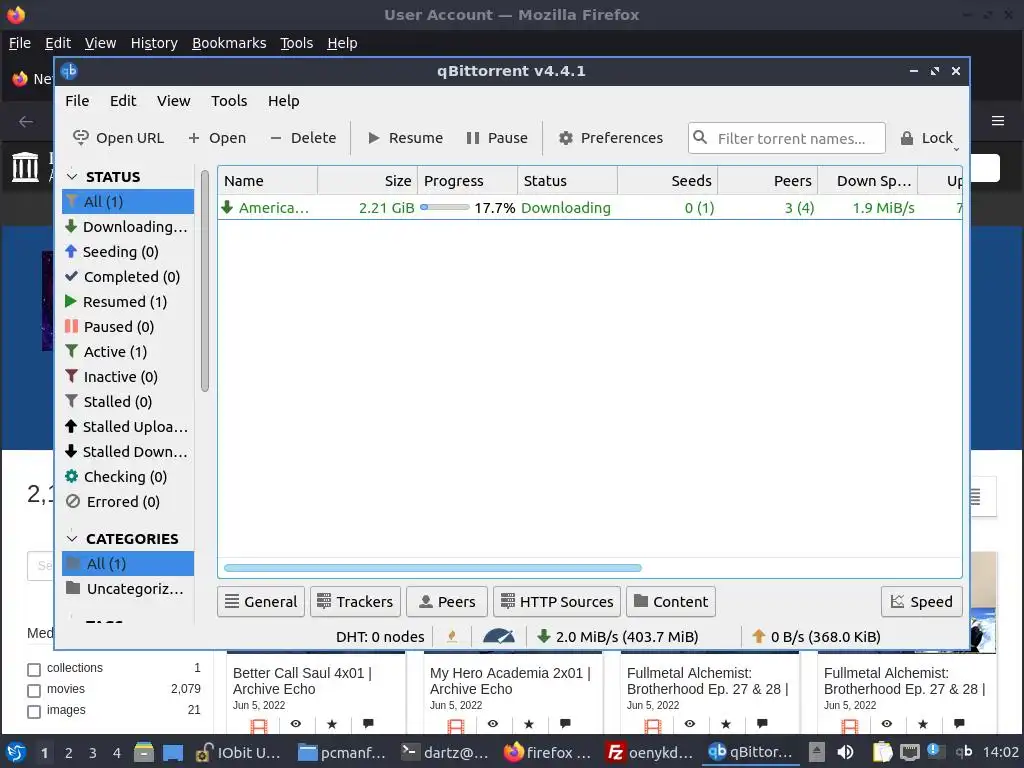
Task: Filter by Completed (0)
Action: 128,277
